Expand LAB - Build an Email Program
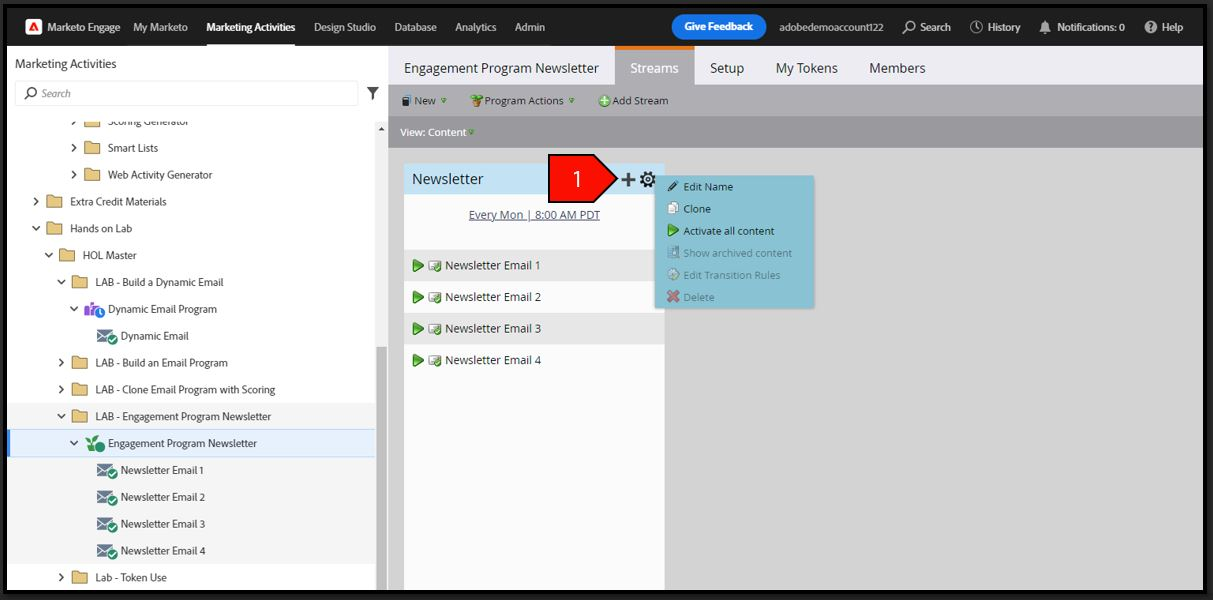This screenshot has width=1213, height=600. click(61, 363)
